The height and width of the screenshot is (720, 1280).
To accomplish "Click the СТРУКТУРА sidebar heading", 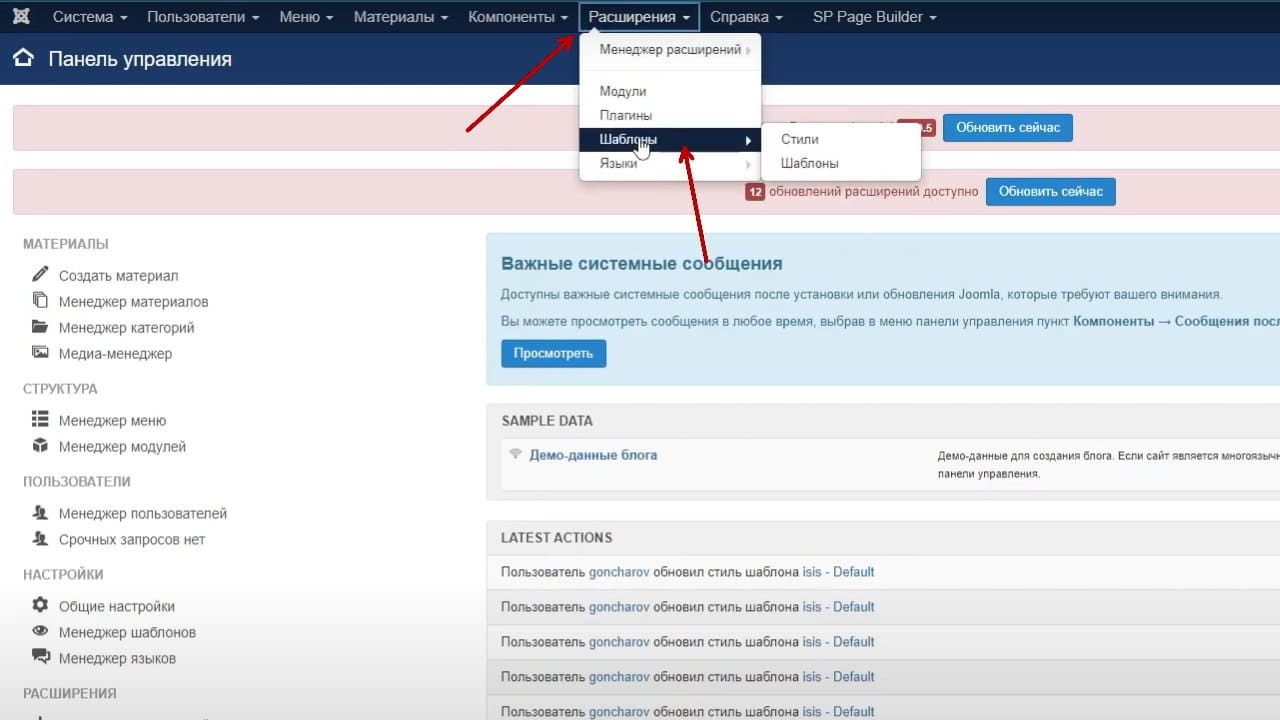I will pos(60,389).
